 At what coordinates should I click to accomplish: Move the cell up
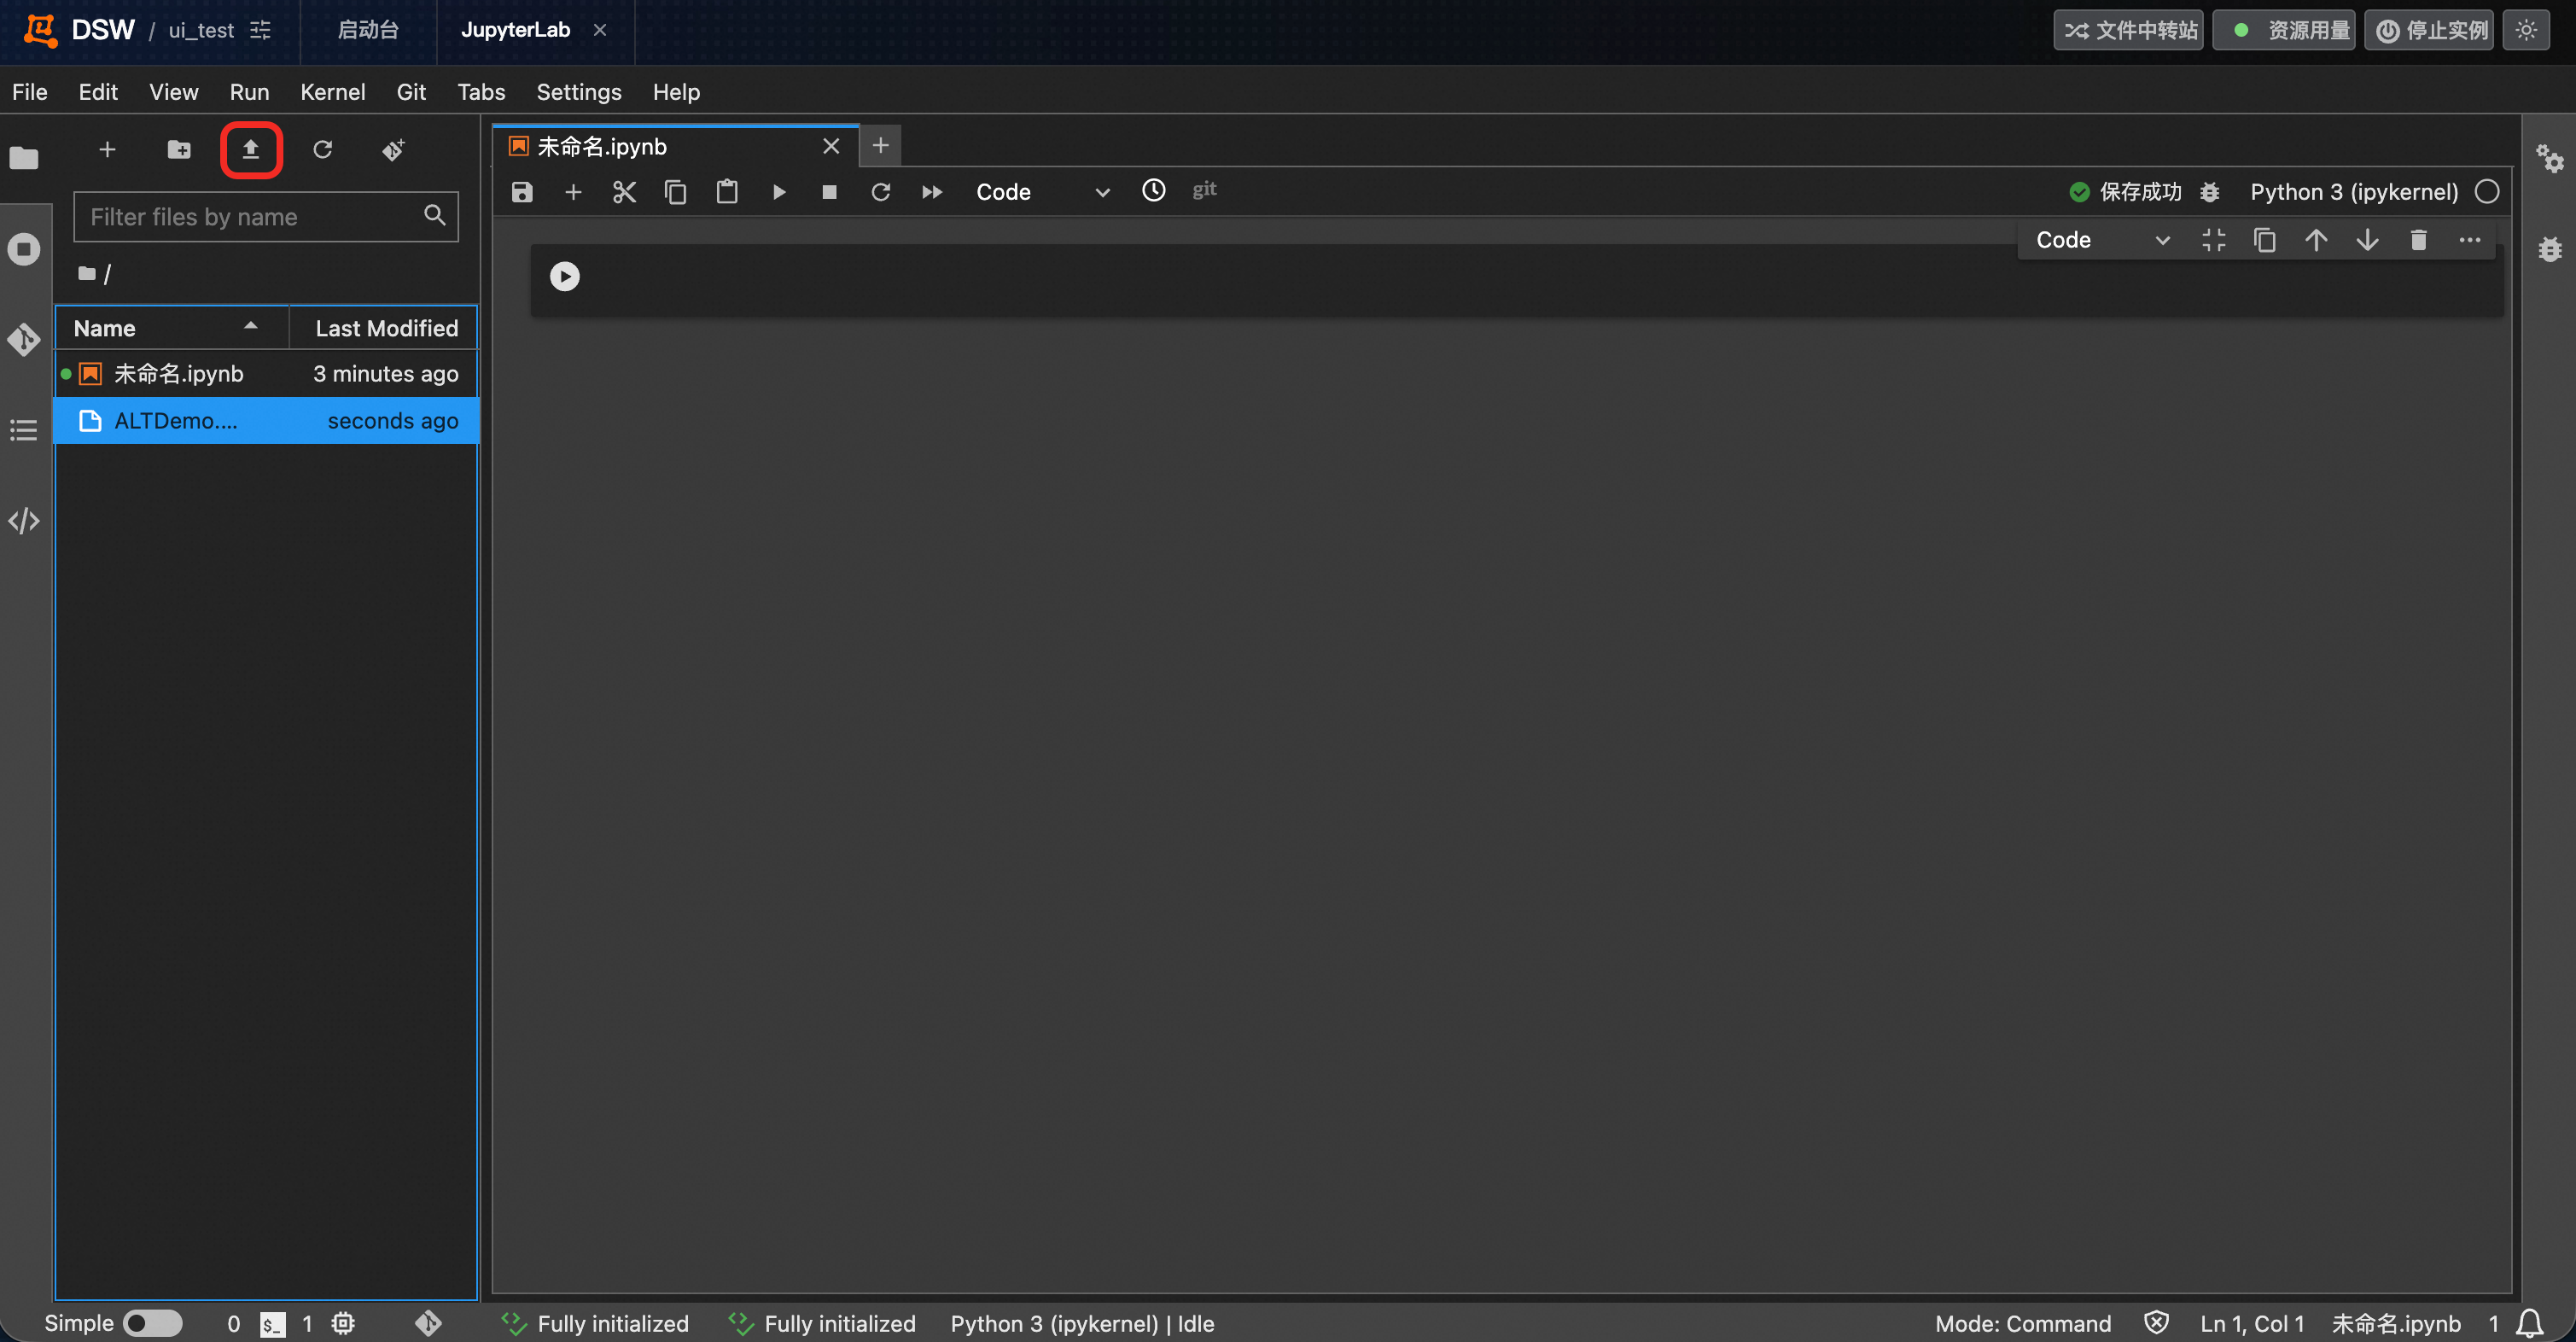click(2316, 240)
